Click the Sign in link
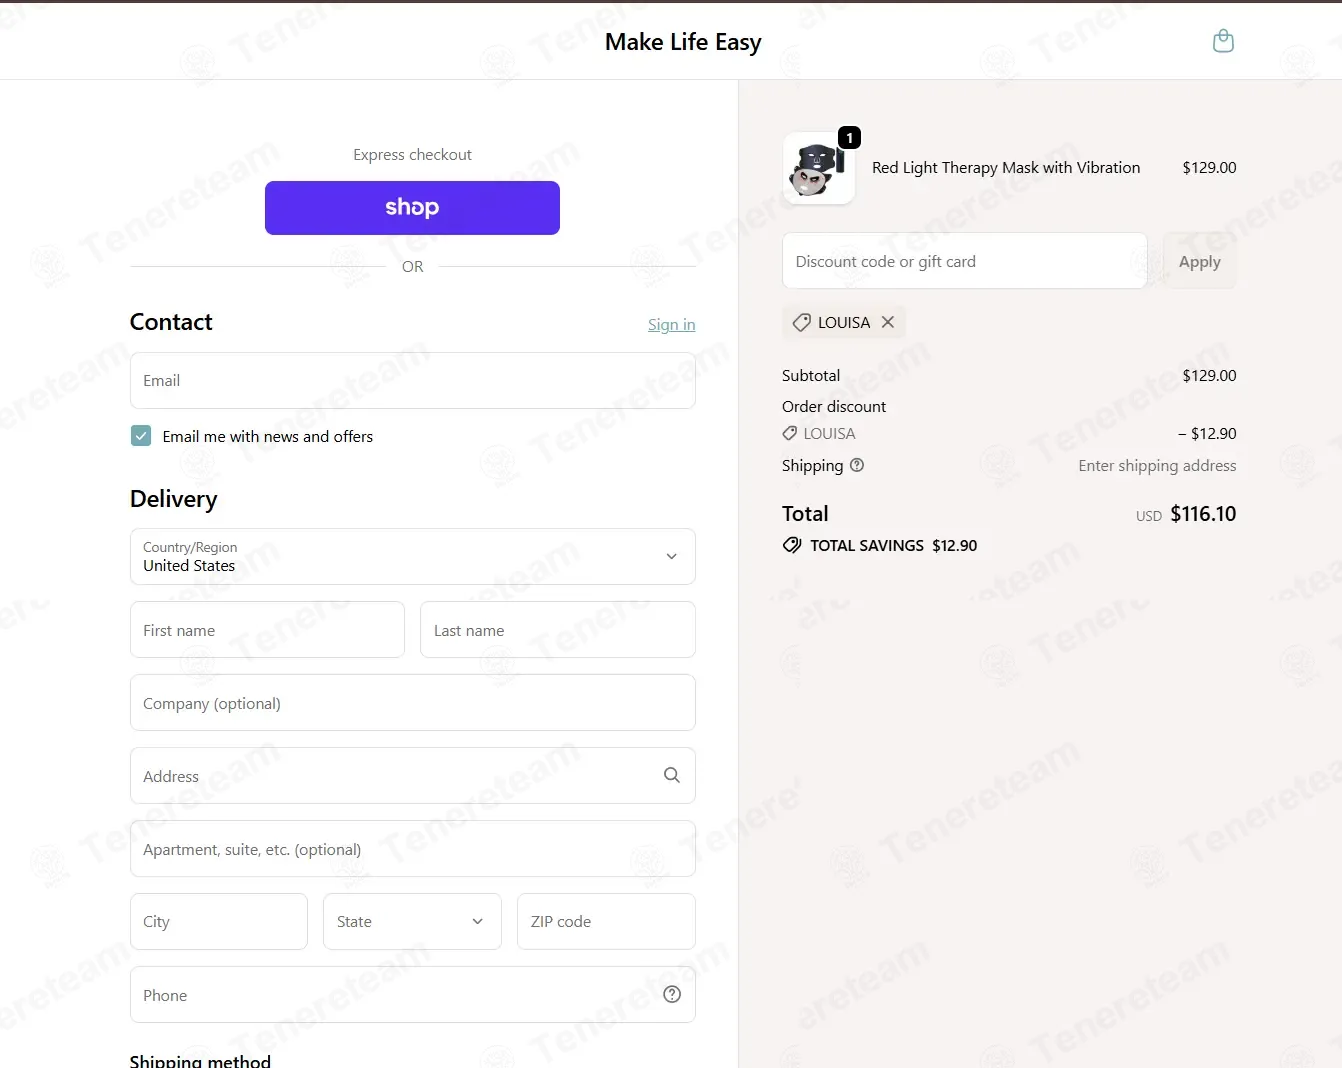 (x=671, y=325)
